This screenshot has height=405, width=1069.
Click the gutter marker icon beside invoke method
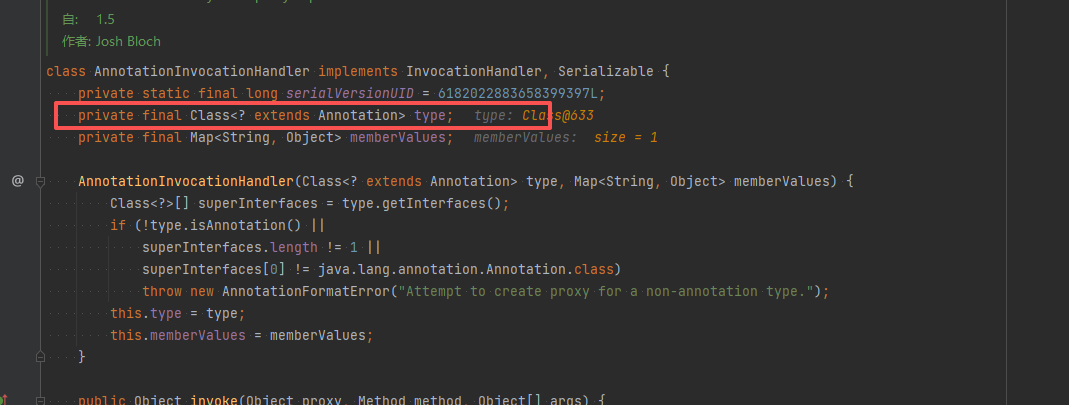[3, 400]
